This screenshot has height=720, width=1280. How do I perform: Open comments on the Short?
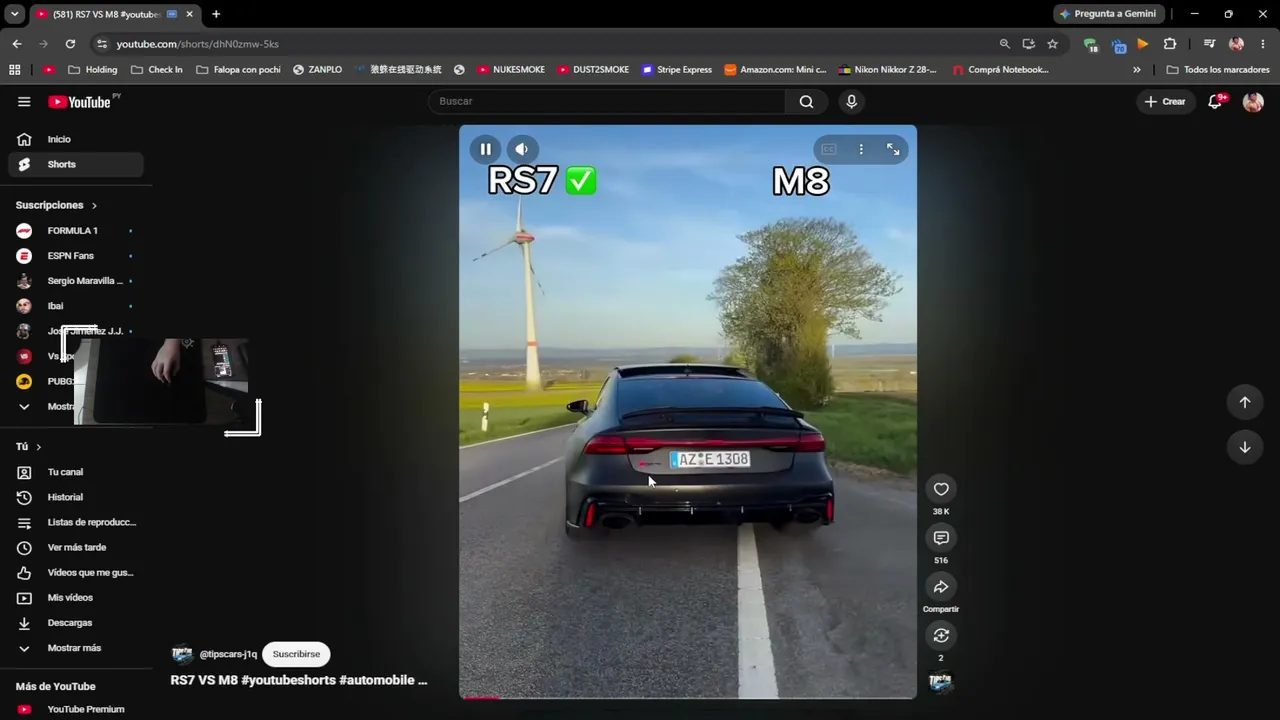pyautogui.click(x=941, y=538)
